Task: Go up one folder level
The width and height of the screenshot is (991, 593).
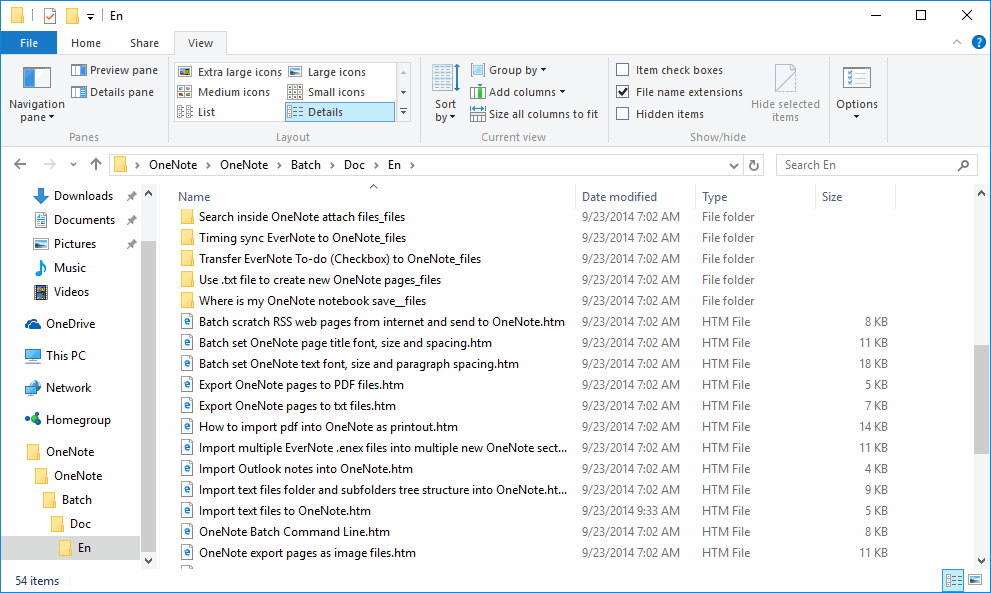Action: tap(95, 165)
